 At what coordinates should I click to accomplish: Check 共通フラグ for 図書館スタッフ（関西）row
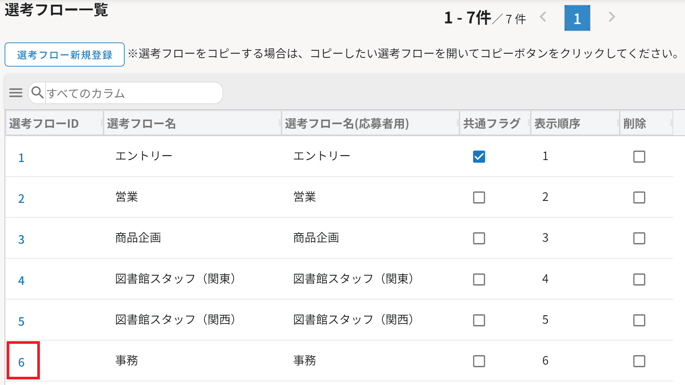click(479, 320)
